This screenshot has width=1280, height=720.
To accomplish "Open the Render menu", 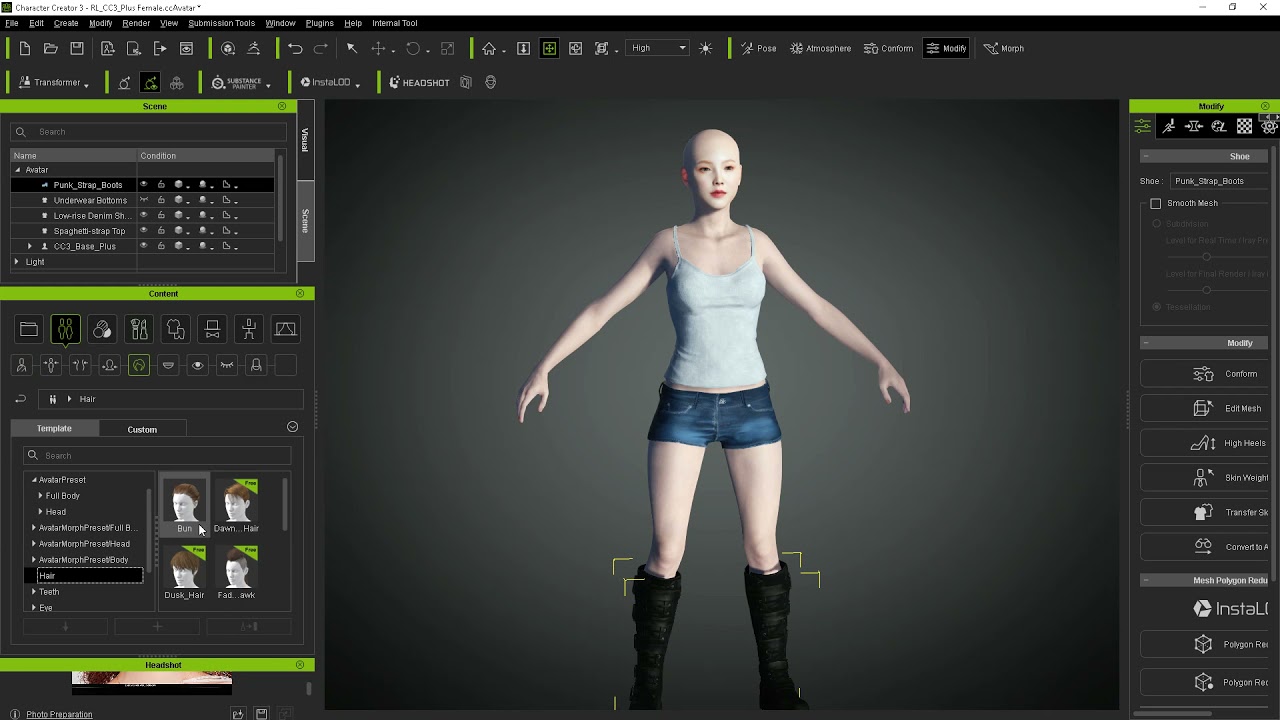I will 136,23.
